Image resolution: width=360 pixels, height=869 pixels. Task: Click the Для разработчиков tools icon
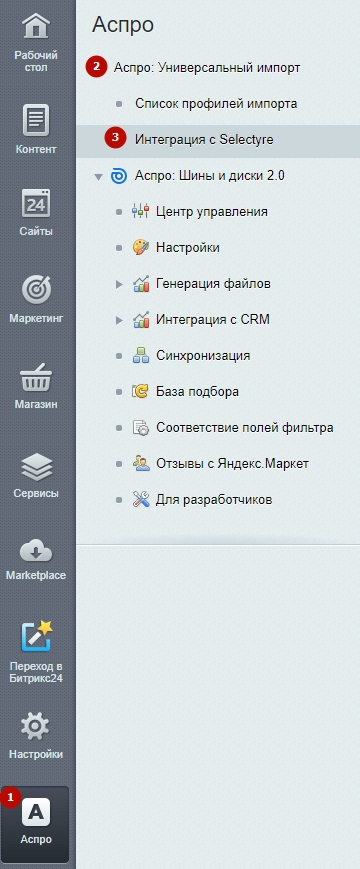click(x=141, y=499)
